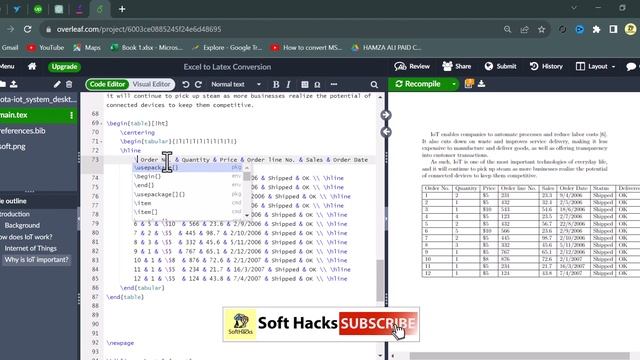Open the Share dialog
Screen dimensions: 640x360
click(x=456, y=67)
